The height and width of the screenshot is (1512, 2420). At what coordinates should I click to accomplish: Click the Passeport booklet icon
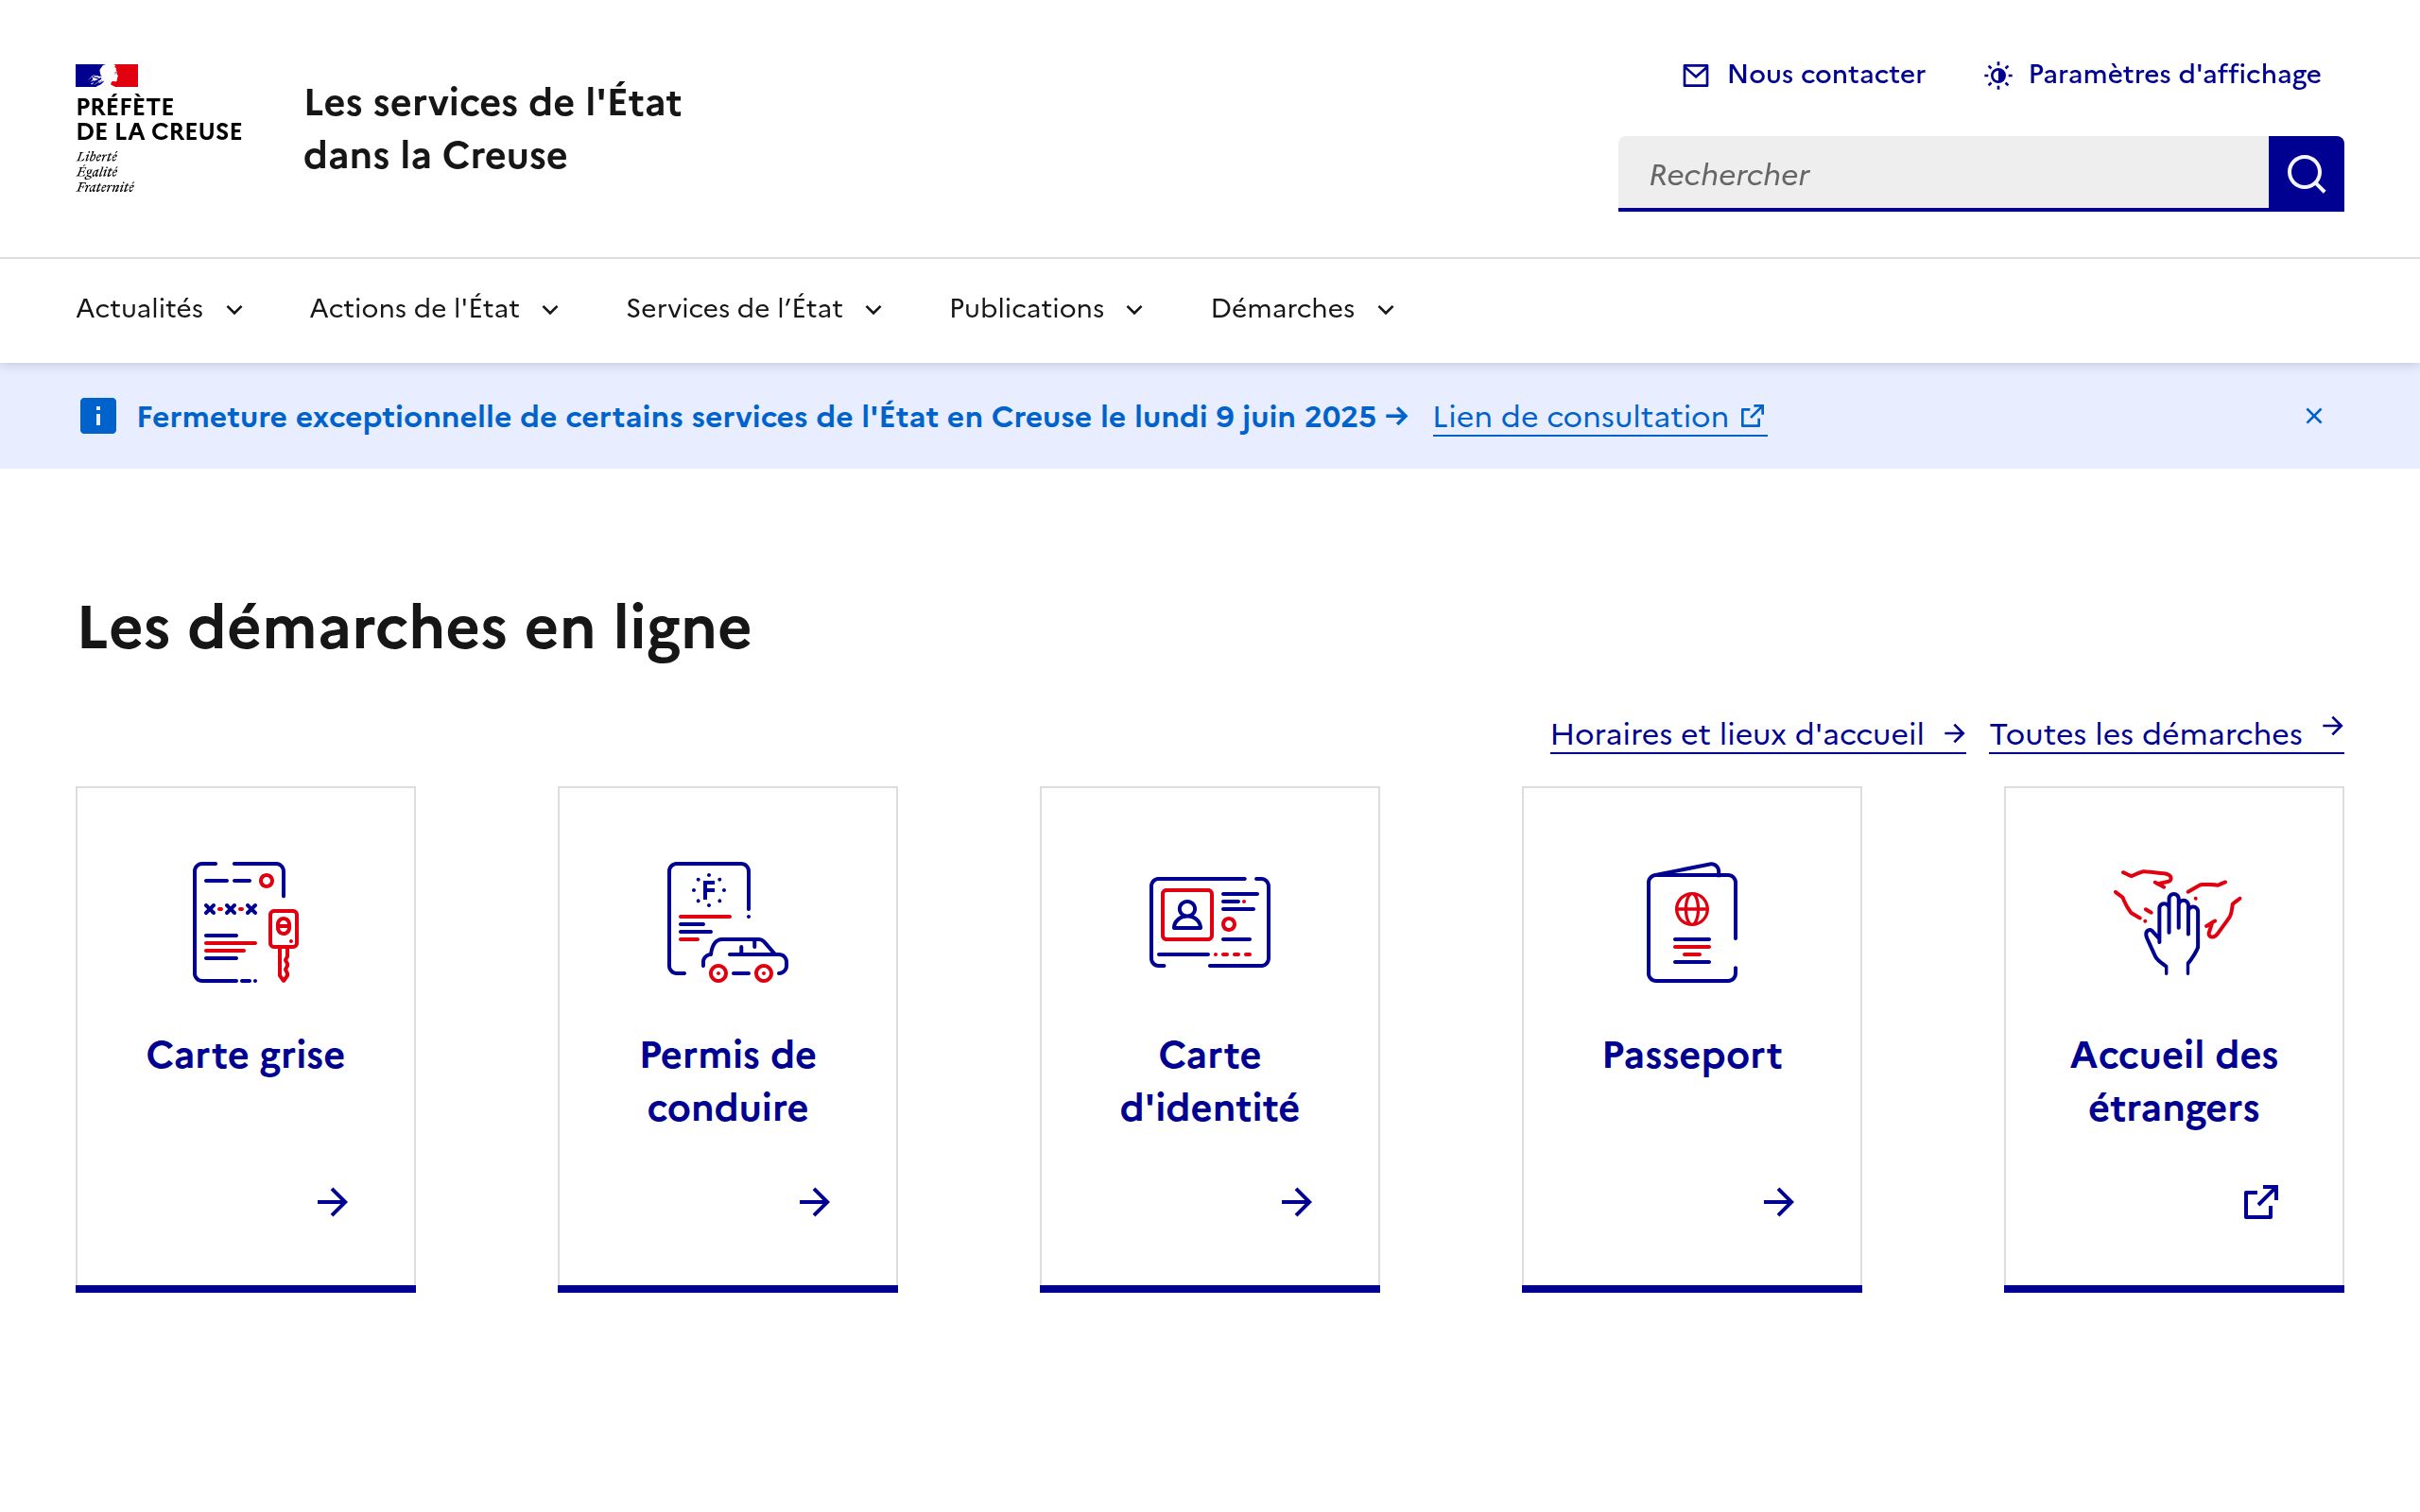pos(1691,922)
